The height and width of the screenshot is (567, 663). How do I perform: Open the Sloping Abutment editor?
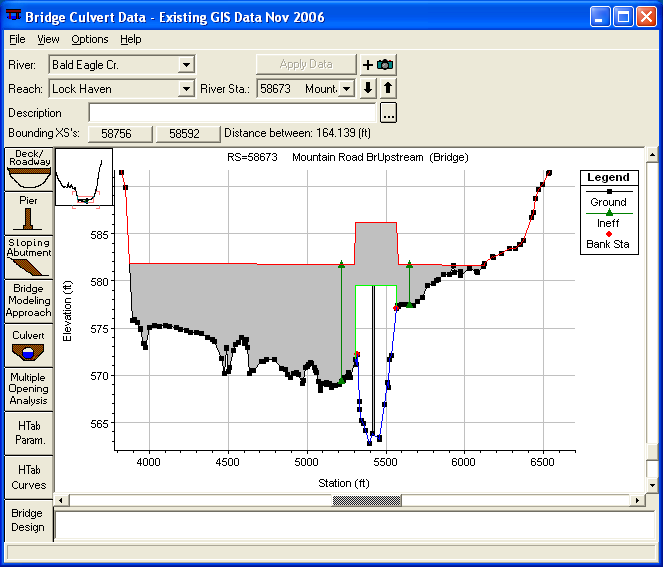pos(28,256)
